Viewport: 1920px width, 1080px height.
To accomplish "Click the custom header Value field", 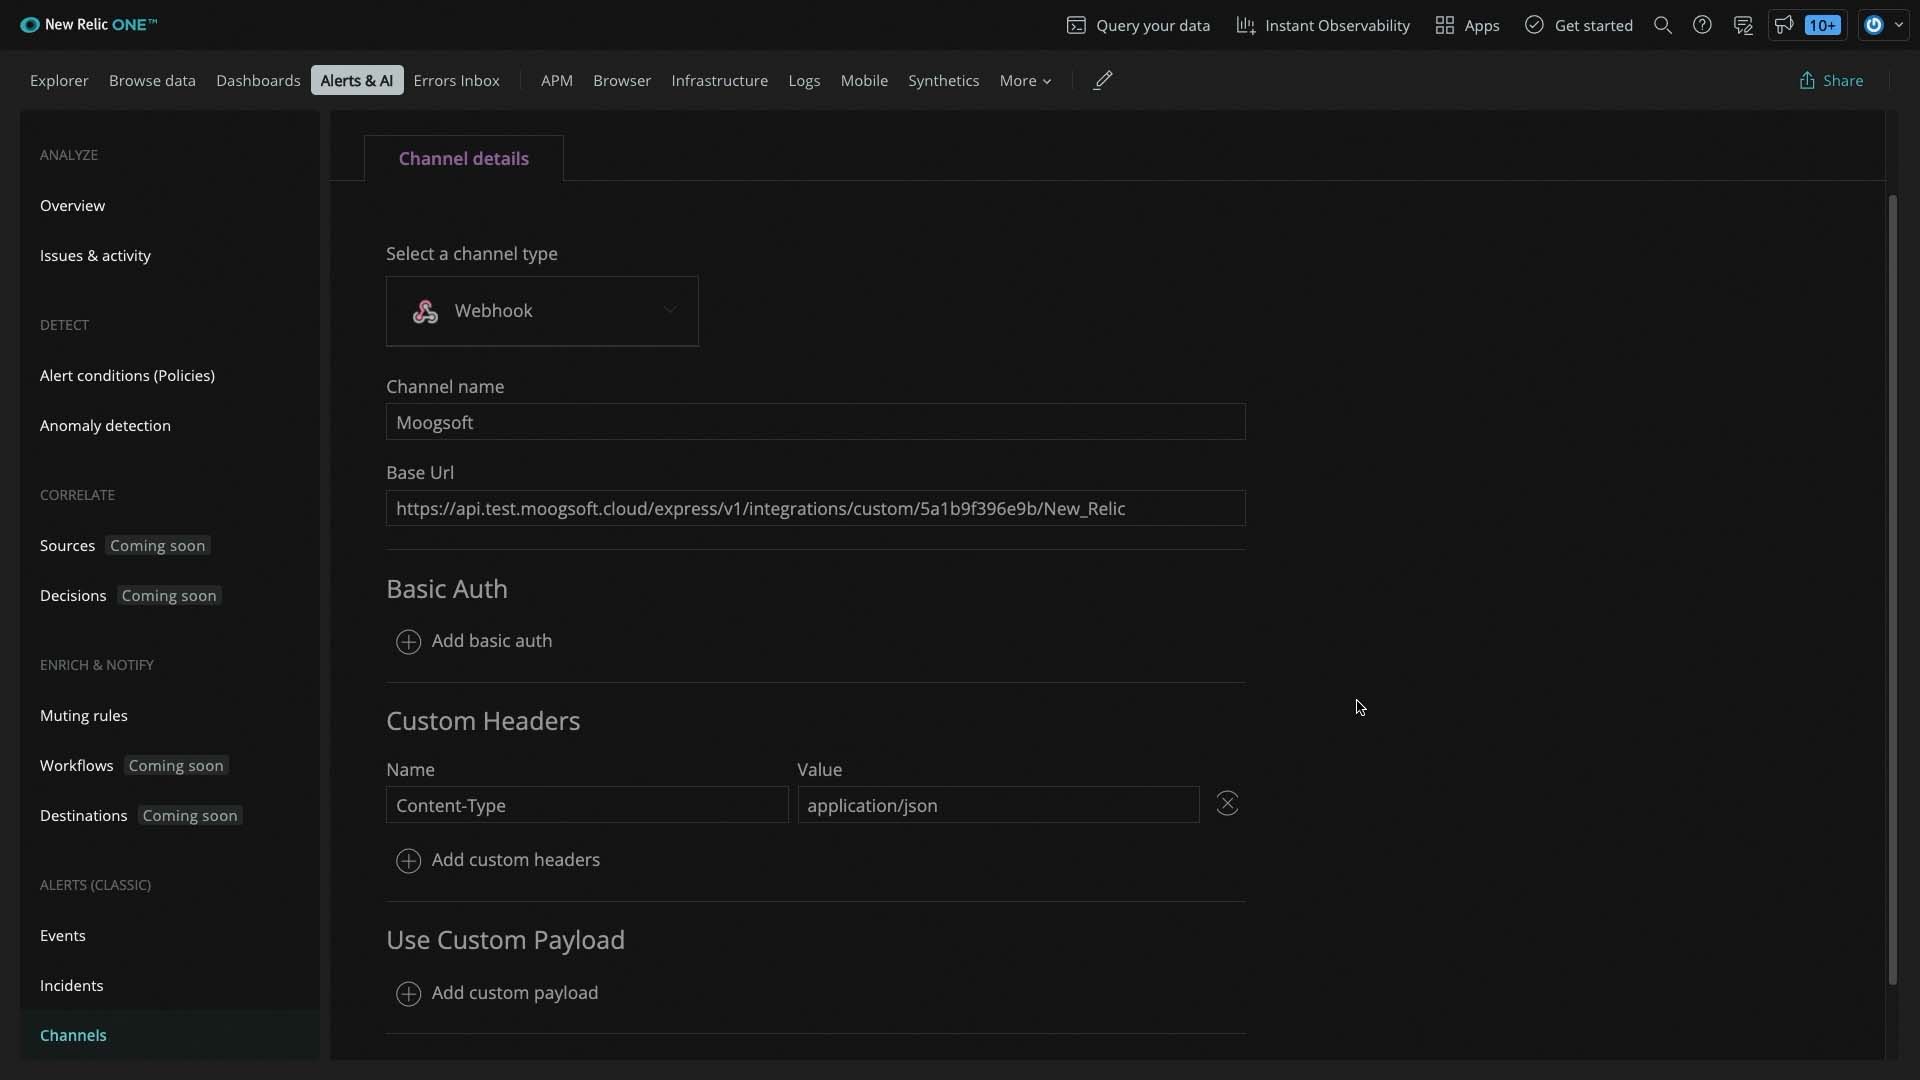I will click(x=998, y=805).
